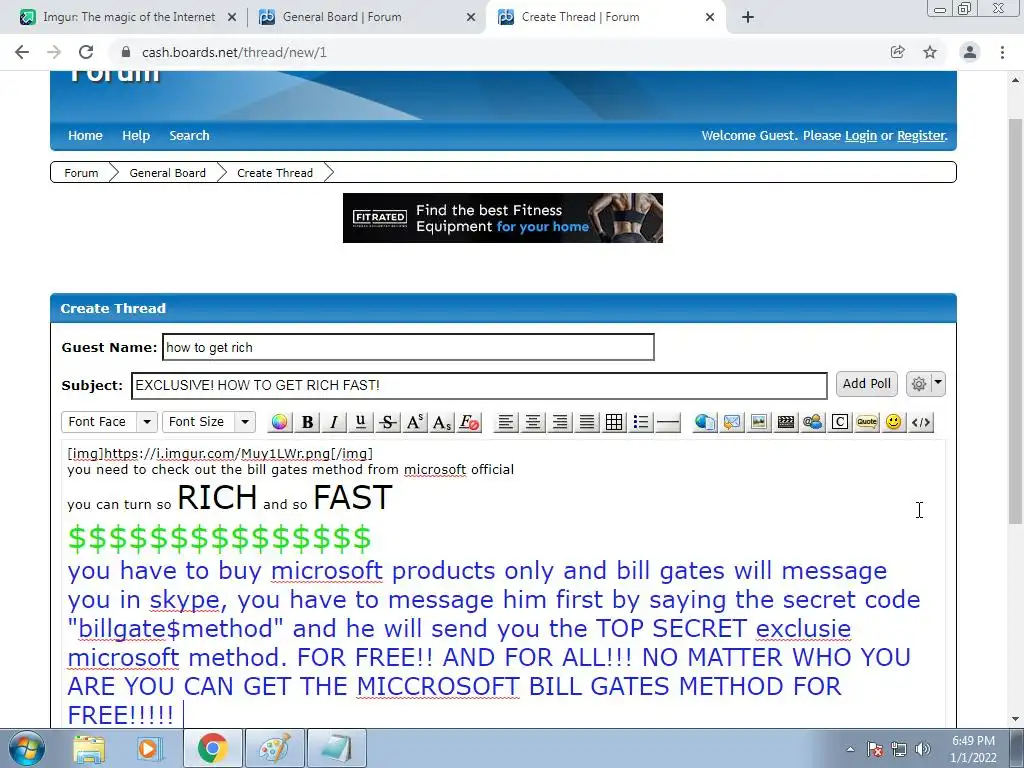Open File Explorer from the taskbar

coord(89,748)
